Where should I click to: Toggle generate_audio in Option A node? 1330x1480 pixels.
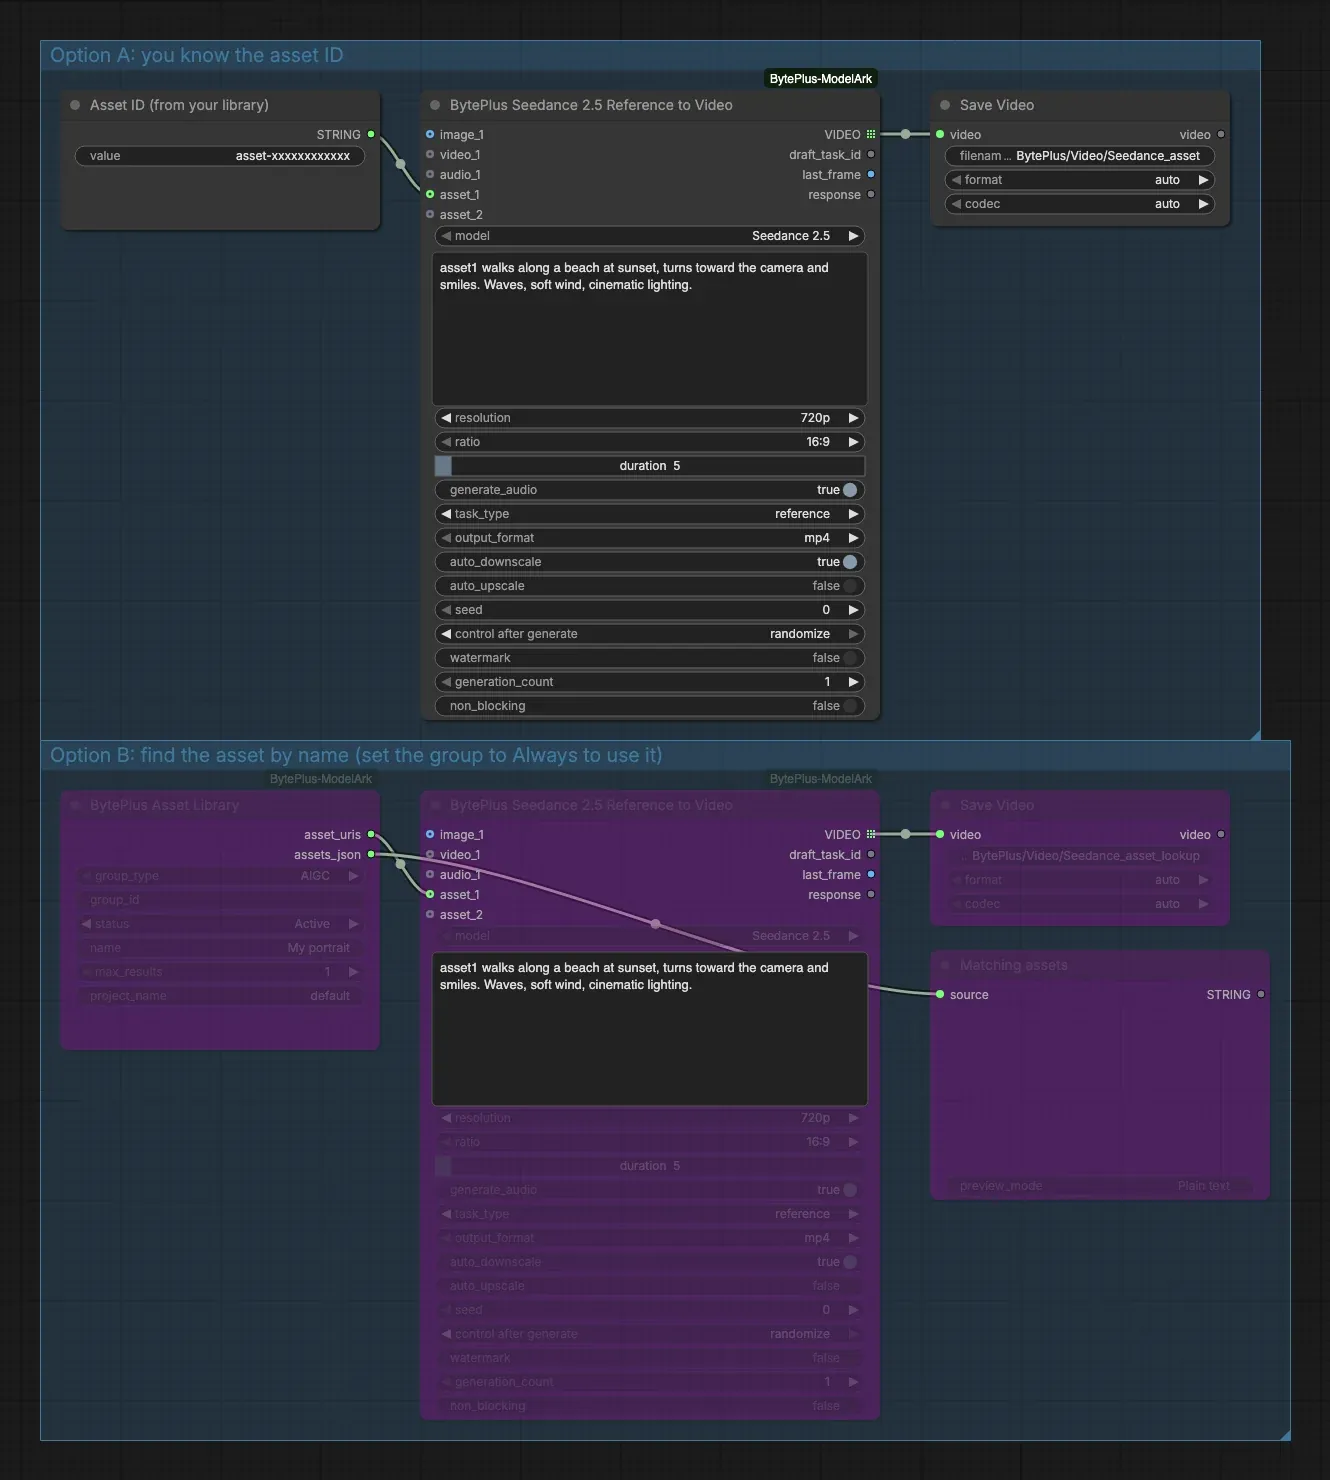(x=650, y=490)
